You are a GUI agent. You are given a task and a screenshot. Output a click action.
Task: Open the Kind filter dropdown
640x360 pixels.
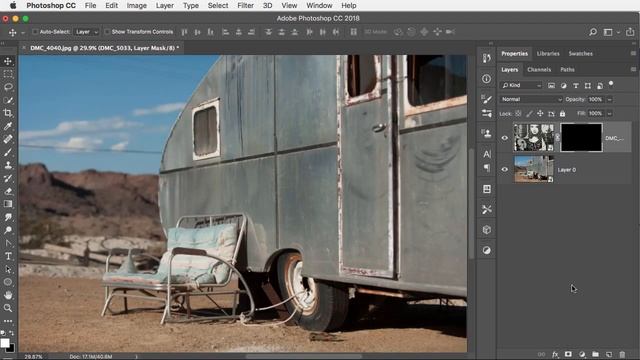(521, 86)
